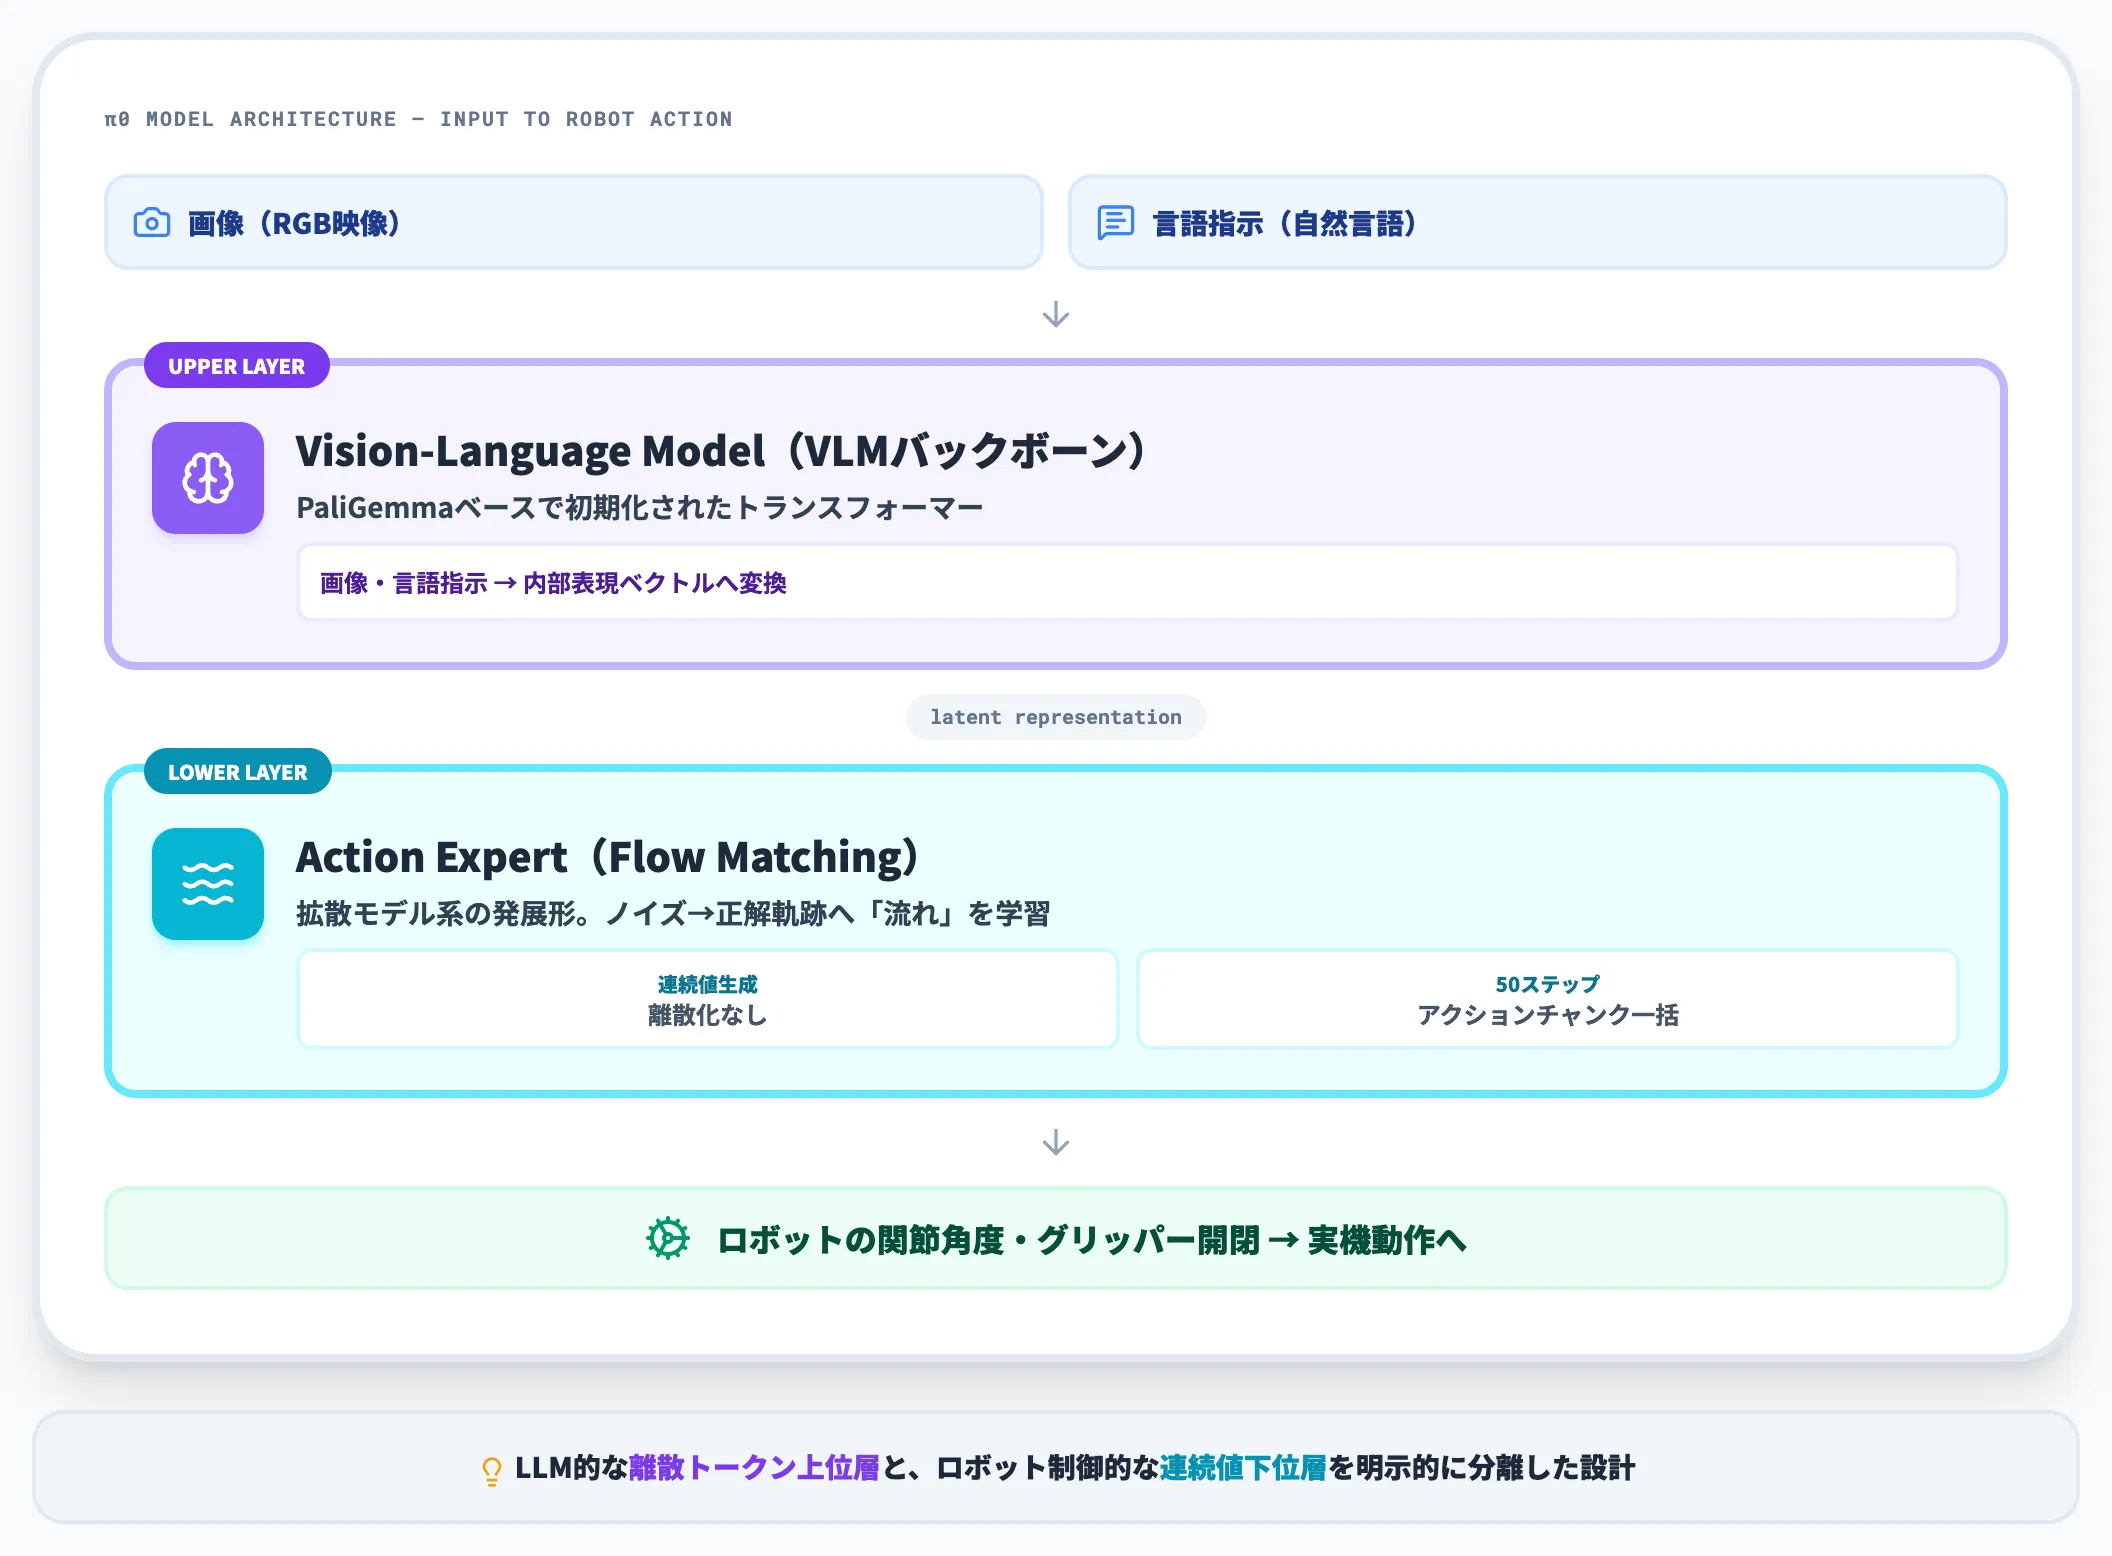Screen dimensions: 2112x1556
Task: Click the purple 離散トークン上位層 text
Action: tap(754, 1468)
